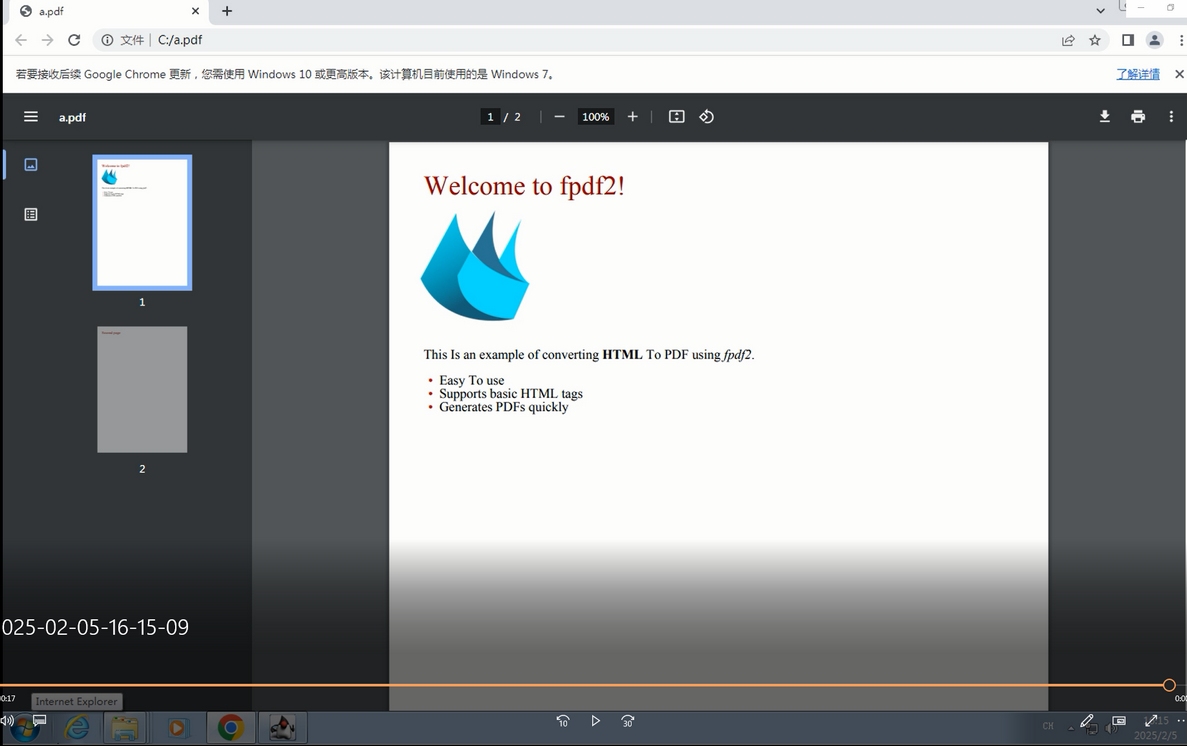Viewport: 1187px width, 746px height.
Task: Open the 了解详情 link
Action: click(x=1138, y=74)
